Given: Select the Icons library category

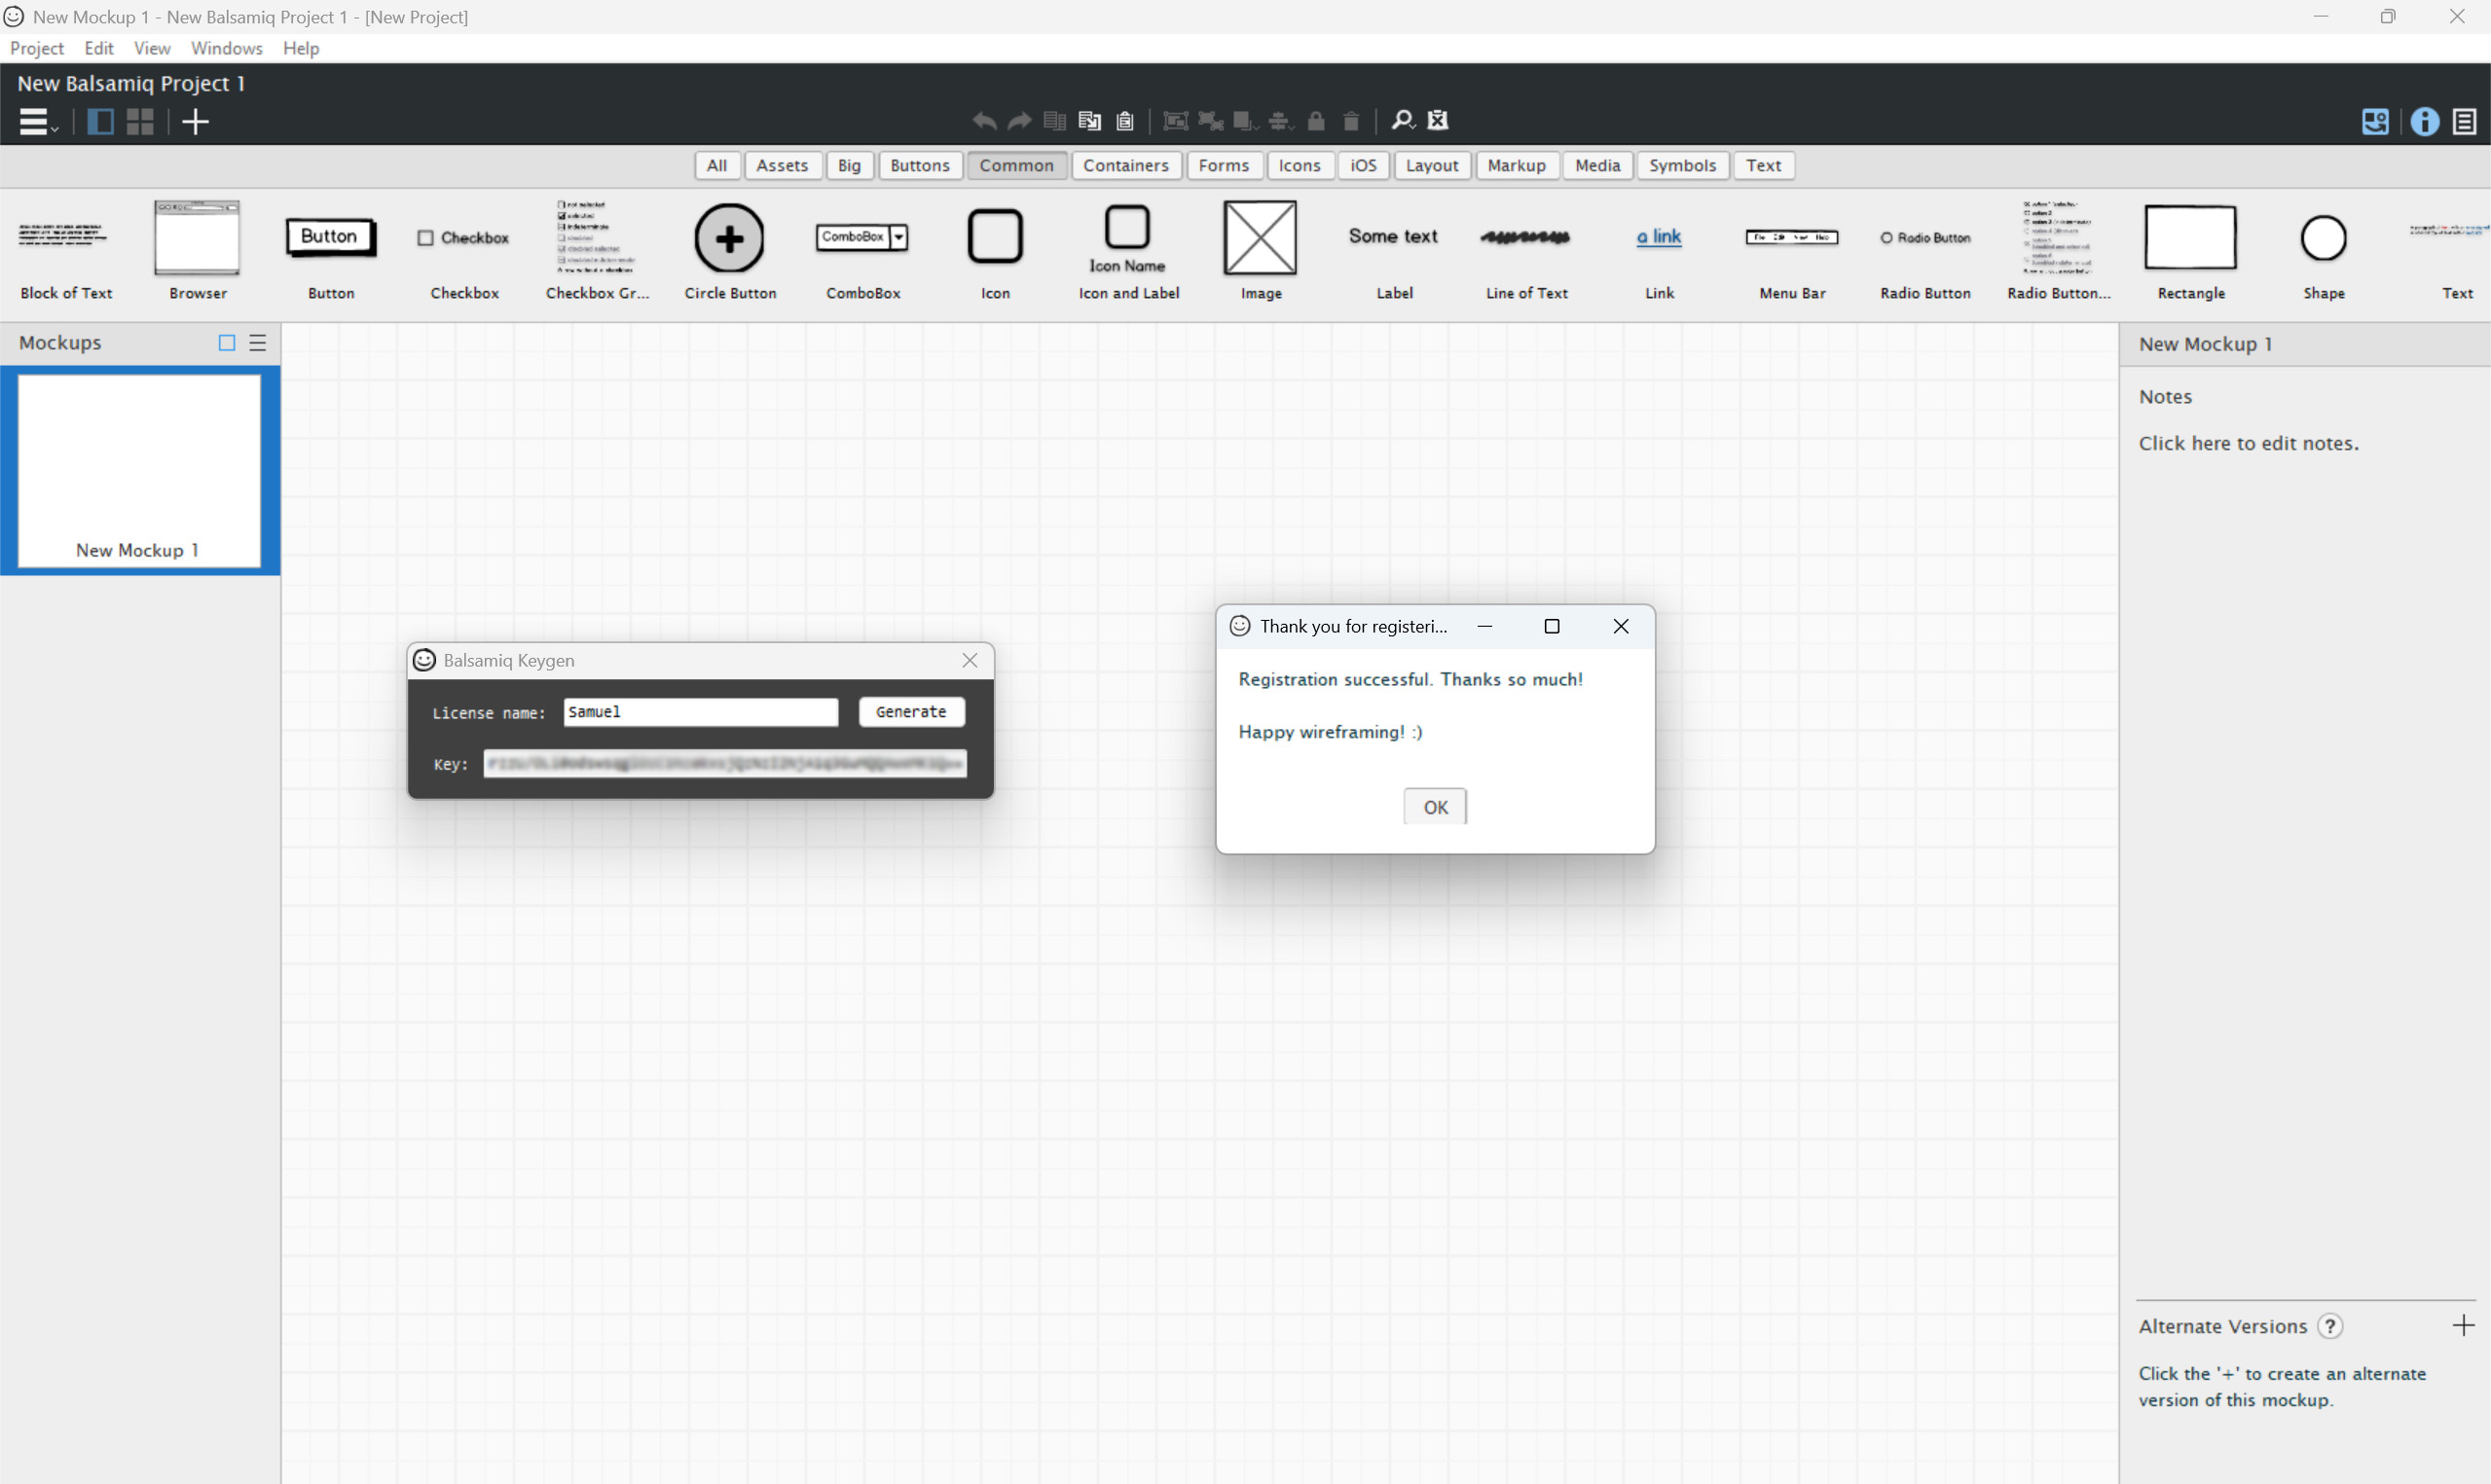Looking at the screenshot, I should [x=1300, y=165].
